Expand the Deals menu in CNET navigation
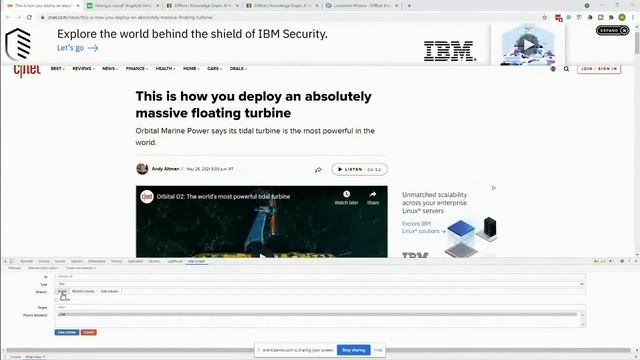Screen dimensions: 640x360 pyautogui.click(x=238, y=69)
